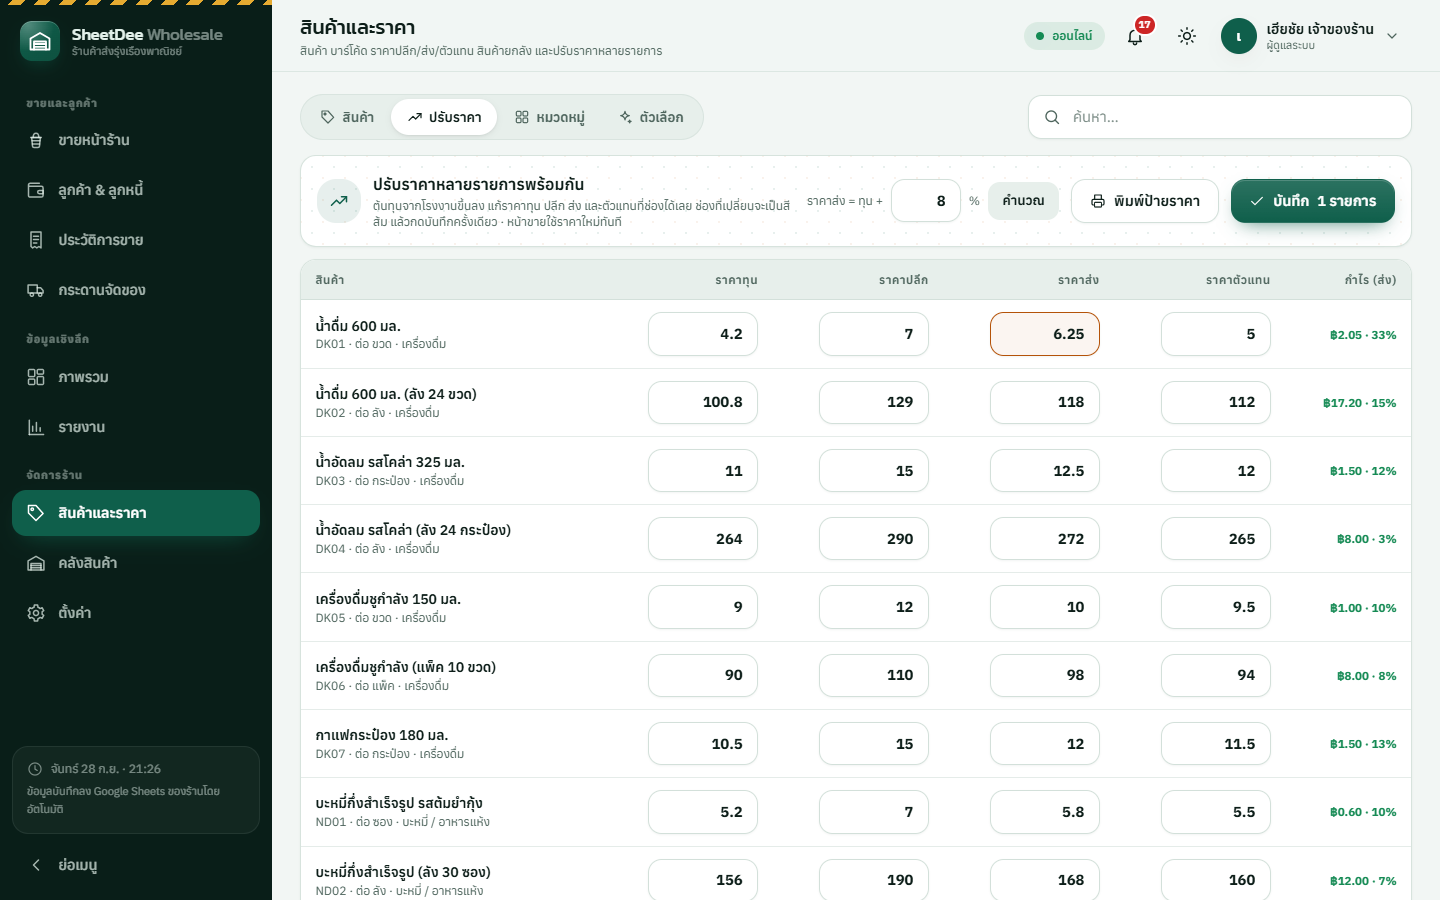
Task: Click the SheetDee Wholesale warehouse logo
Action: click(x=40, y=41)
